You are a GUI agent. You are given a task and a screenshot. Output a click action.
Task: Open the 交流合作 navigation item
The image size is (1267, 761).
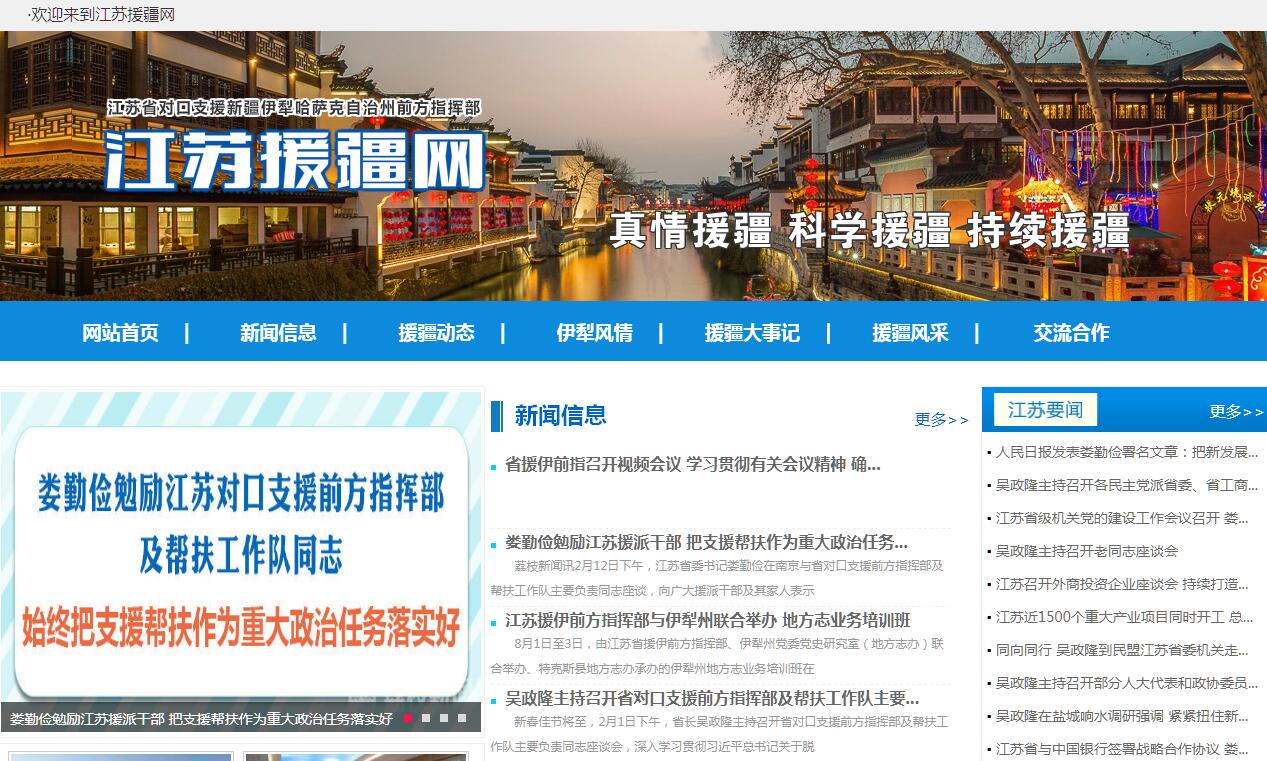pyautogui.click(x=1071, y=333)
